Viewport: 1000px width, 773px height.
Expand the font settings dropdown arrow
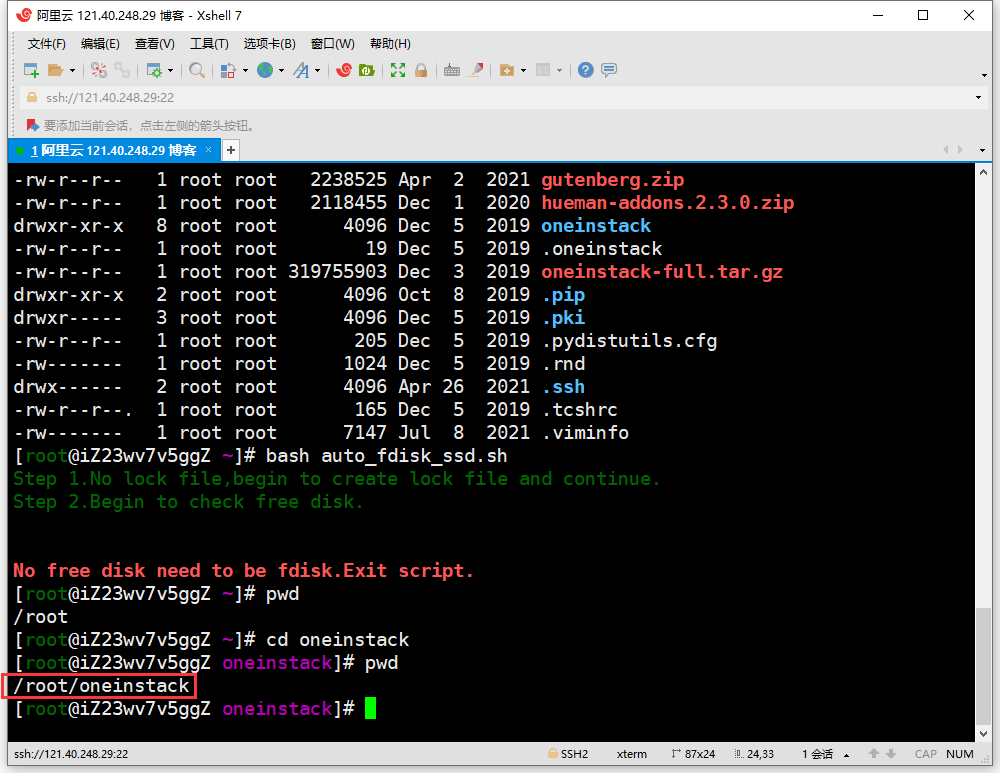pyautogui.click(x=318, y=71)
